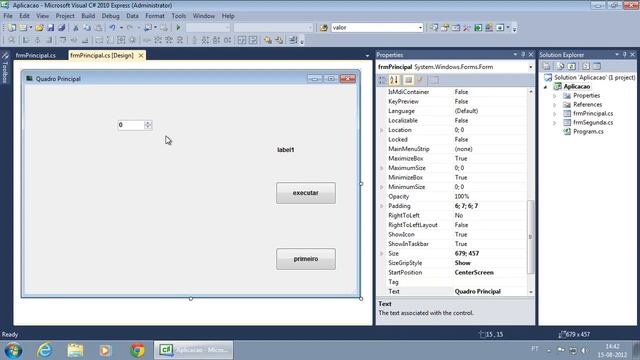Screen dimensions: 640x360
Task: Click Show All Files icon in Solution Explorer
Action: tap(560, 66)
